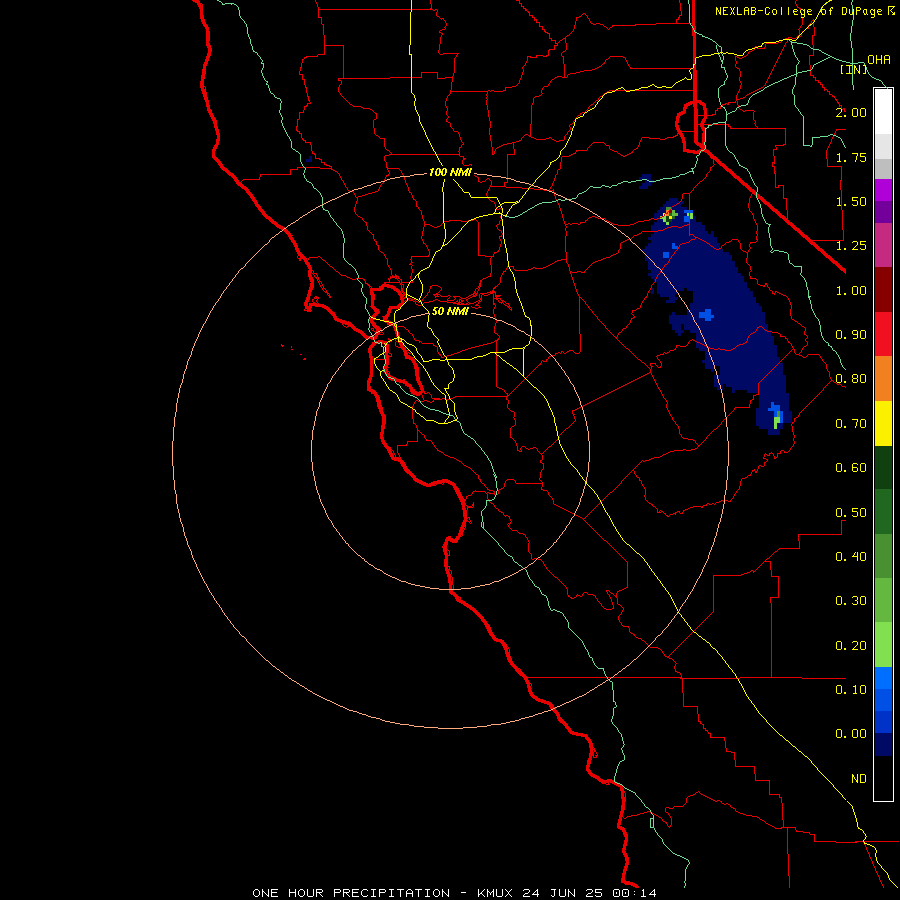The height and width of the screenshot is (900, 900).
Task: Pick the white swatch atop the color scale
Action: (883, 112)
